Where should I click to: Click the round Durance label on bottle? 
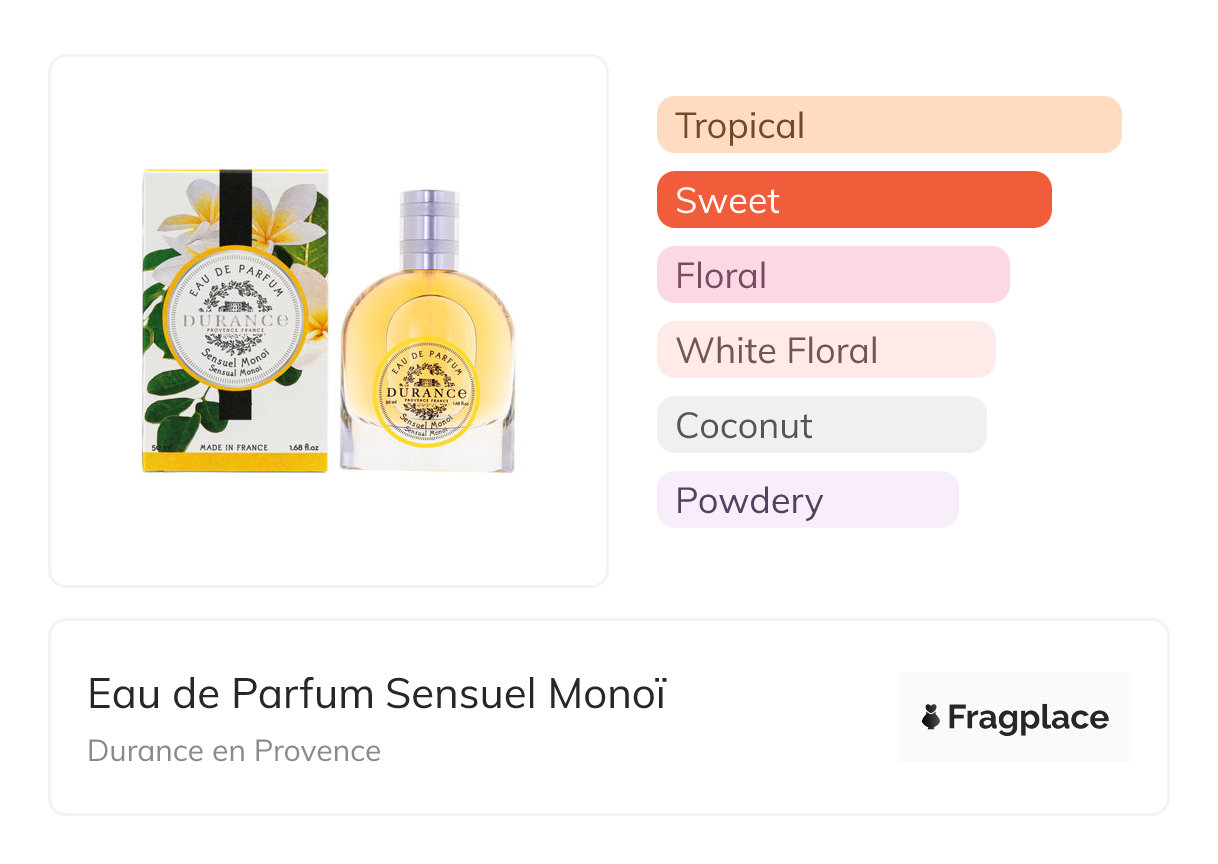(427, 388)
